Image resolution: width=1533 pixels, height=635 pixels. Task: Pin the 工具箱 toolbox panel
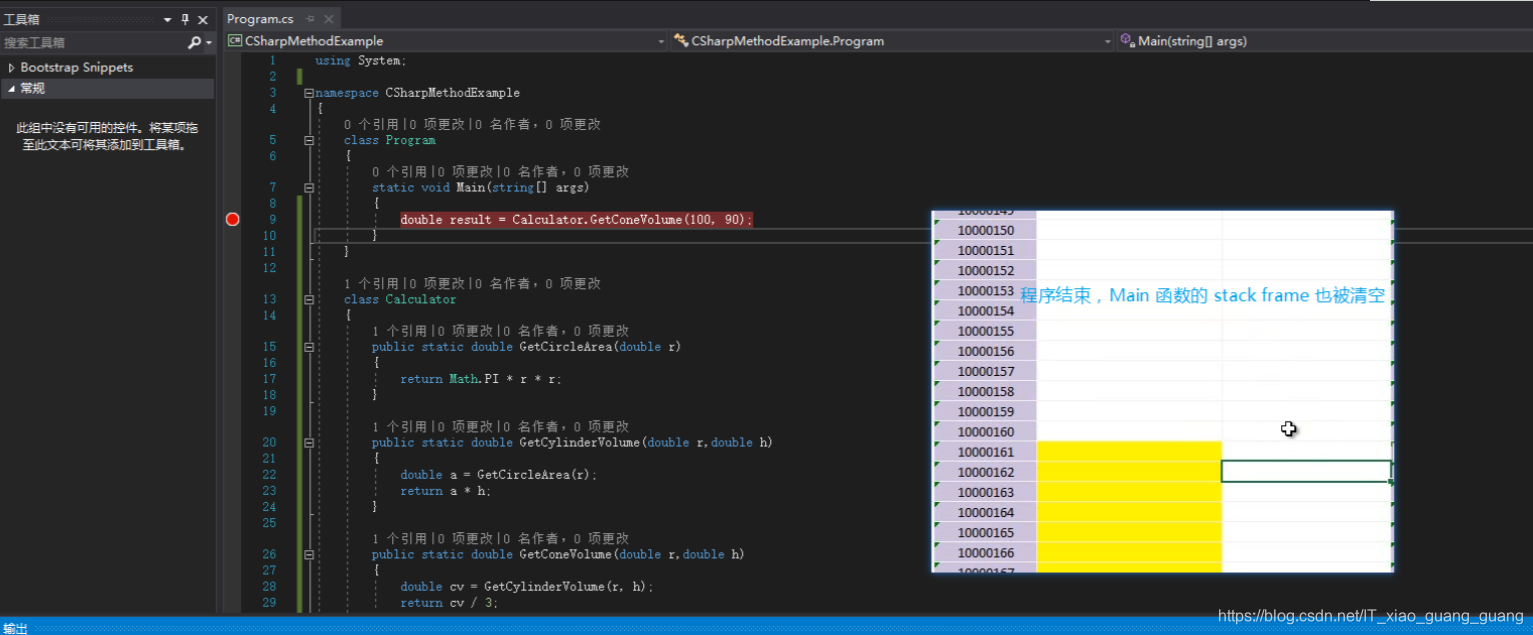[185, 20]
